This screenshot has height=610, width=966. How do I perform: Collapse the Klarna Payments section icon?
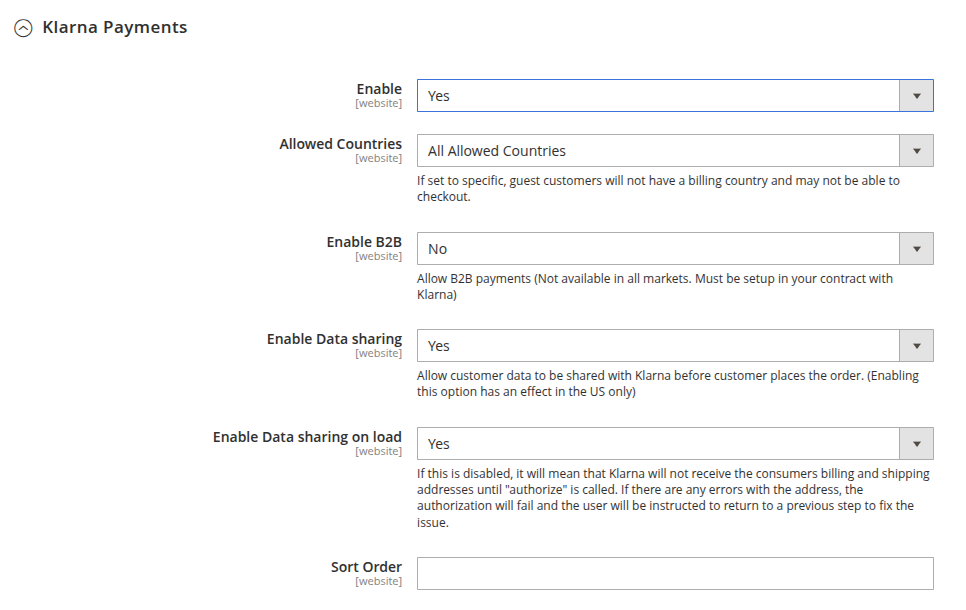pyautogui.click(x=23, y=28)
